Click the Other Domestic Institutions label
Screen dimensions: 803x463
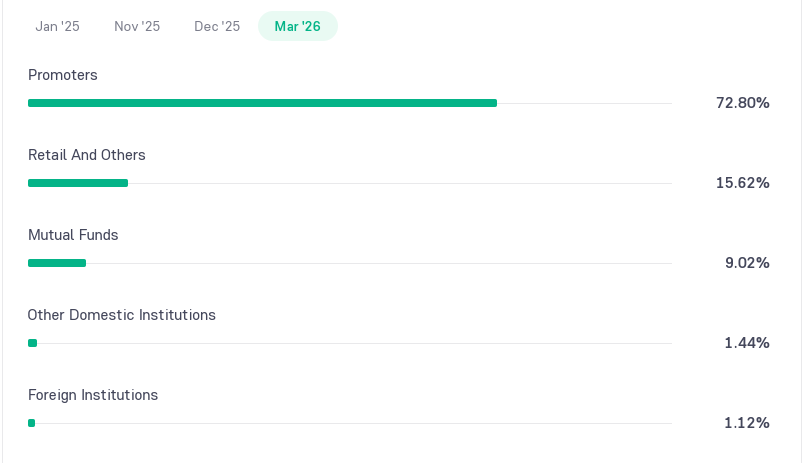click(122, 314)
